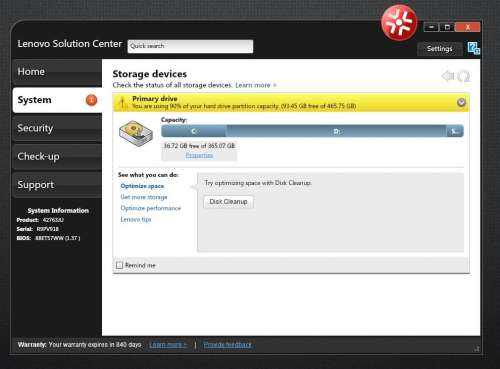This screenshot has width=500, height=369.
Task: Grab the window resize grip corner
Action: pos(477,349)
